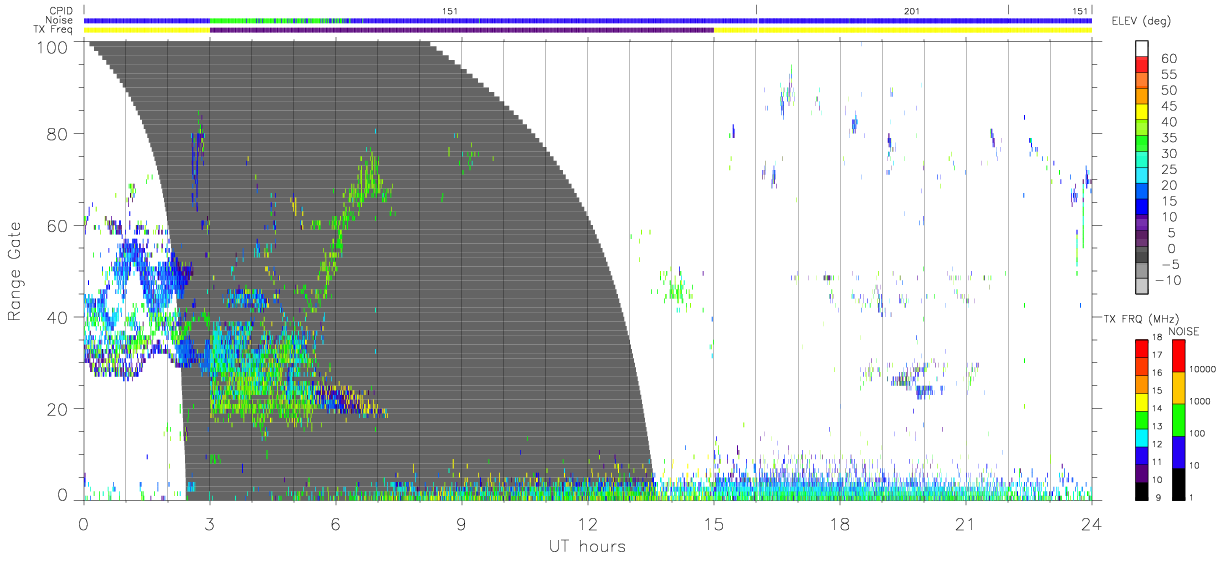Image resolution: width=1228 pixels, height=567 pixels.
Task: Click the '9' tick label on UT hours axis
Action: coord(461,524)
